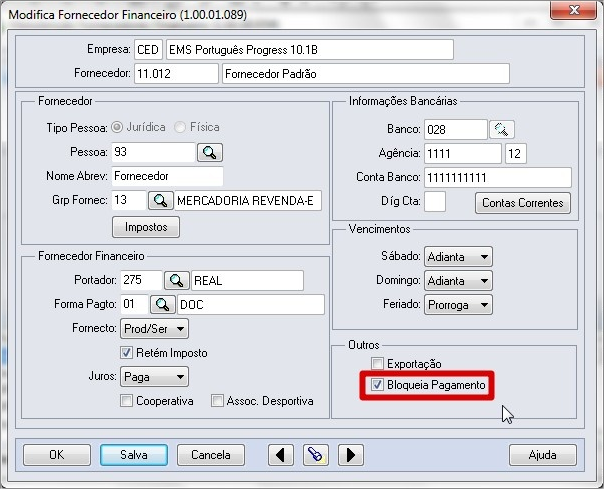This screenshot has height=489, width=604.
Task: Close the Modifica Fornecedor Financeiro window
Action: tap(574, 10)
